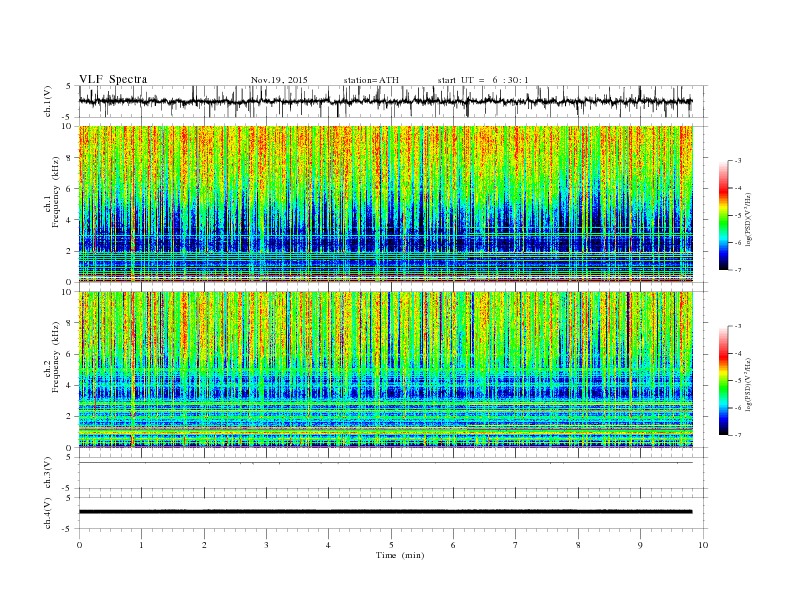Viewport: 792px width, 612px height.
Task: Select the date text "Nov.19, 2015"
Action: click(279, 80)
